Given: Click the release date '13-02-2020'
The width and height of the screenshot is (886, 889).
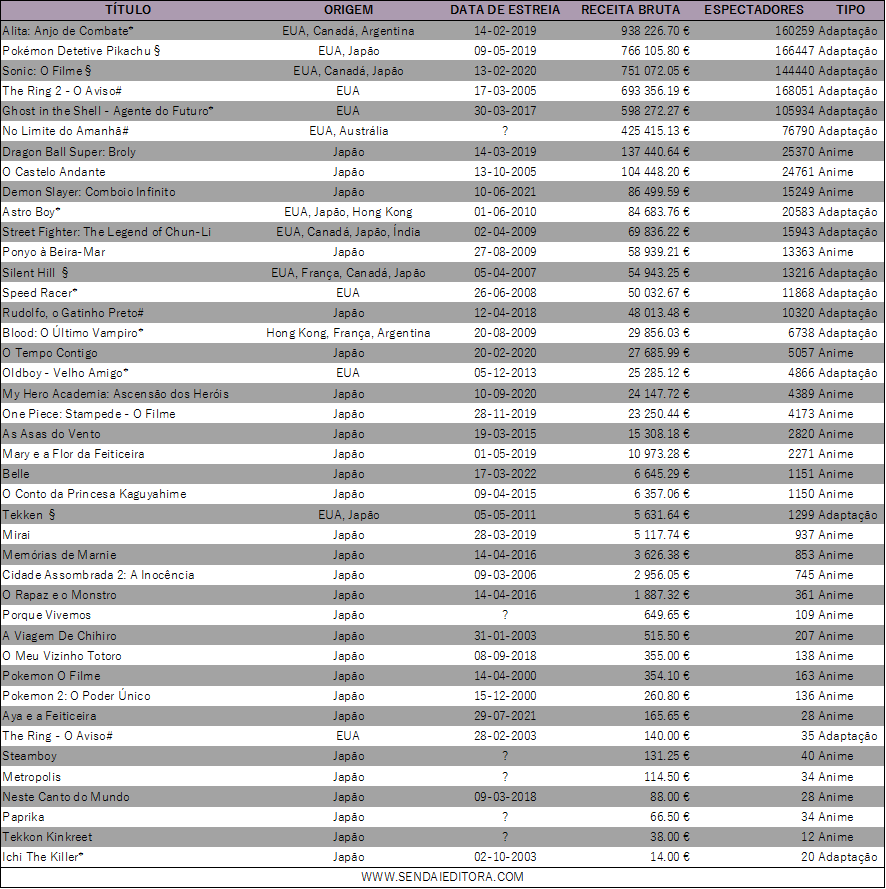Looking at the screenshot, I should 505,71.
